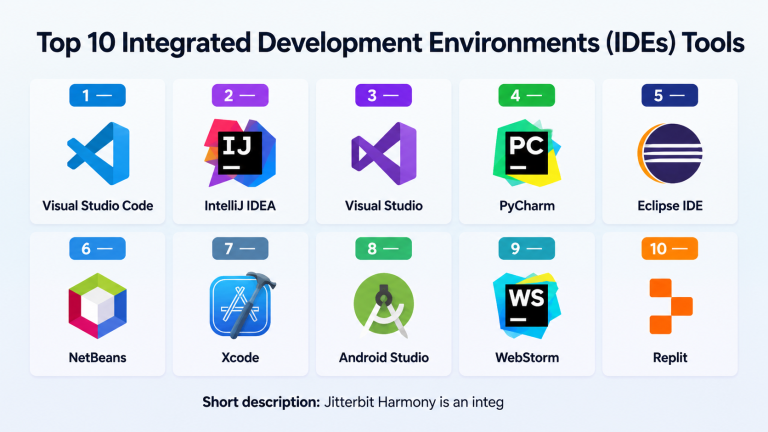Select the green number 4 badge
Image resolution: width=768 pixels, height=432 pixels.
click(527, 96)
